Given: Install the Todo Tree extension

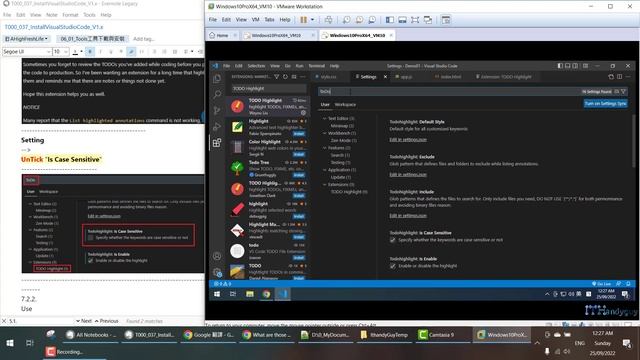Looking at the screenshot, I should click(x=299, y=175).
